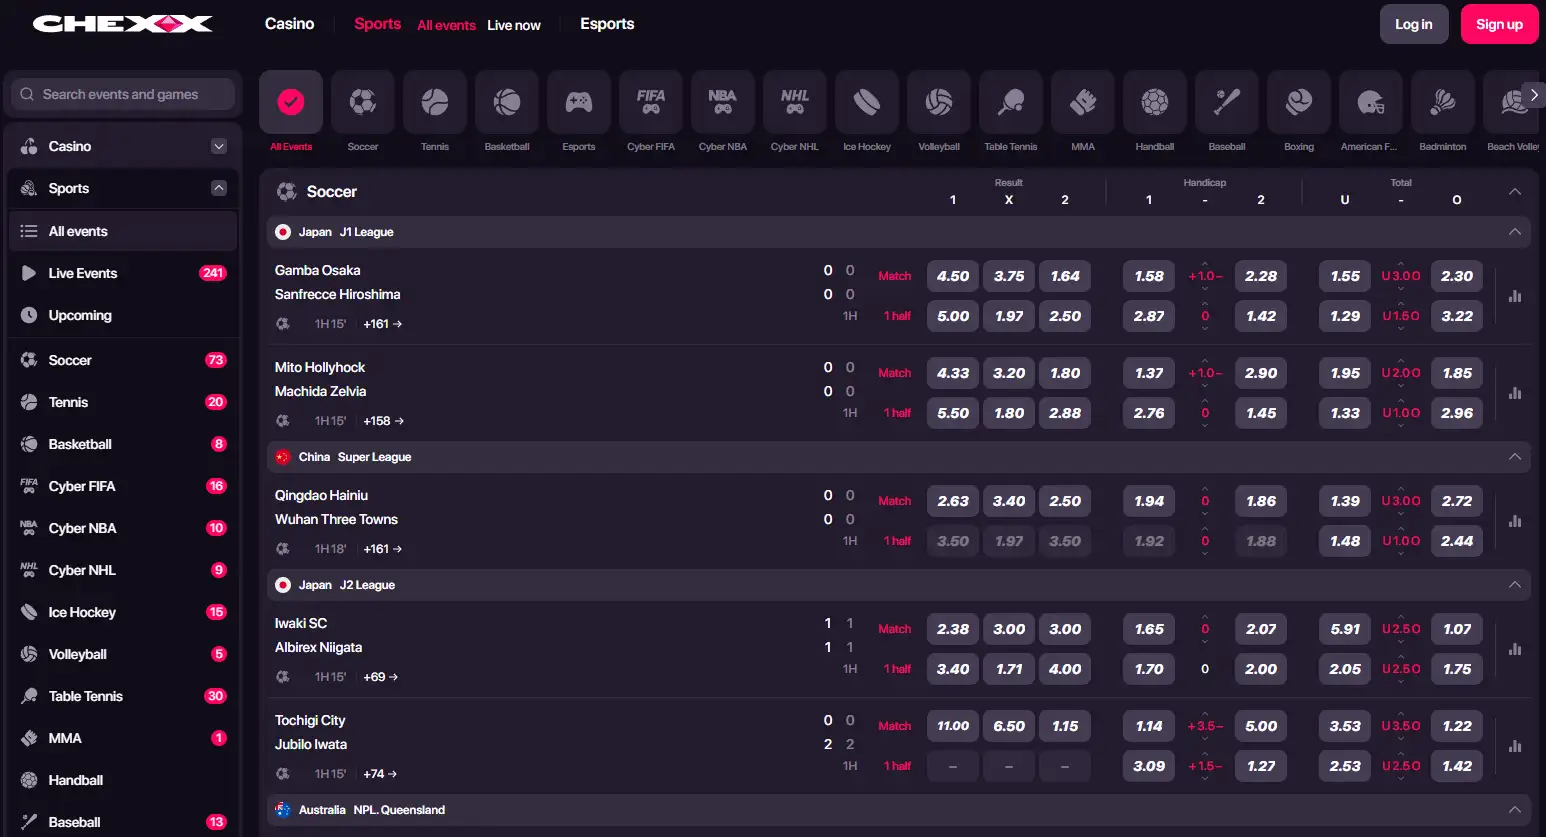The width and height of the screenshot is (1546, 837).
Task: Open stats chart for Mito Hollyhock match
Action: (x=1515, y=393)
